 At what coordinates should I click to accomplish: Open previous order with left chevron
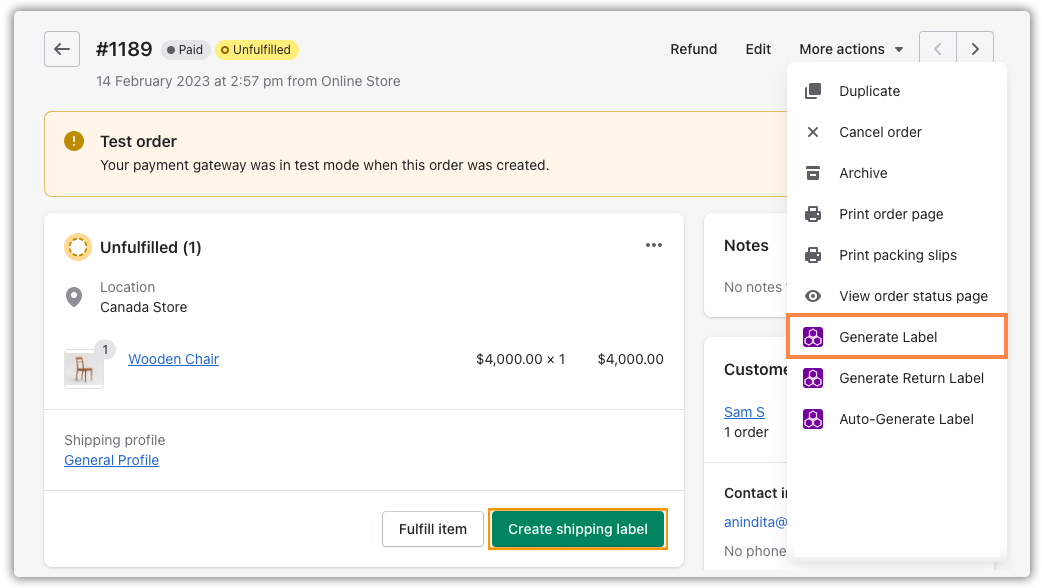[x=938, y=49]
